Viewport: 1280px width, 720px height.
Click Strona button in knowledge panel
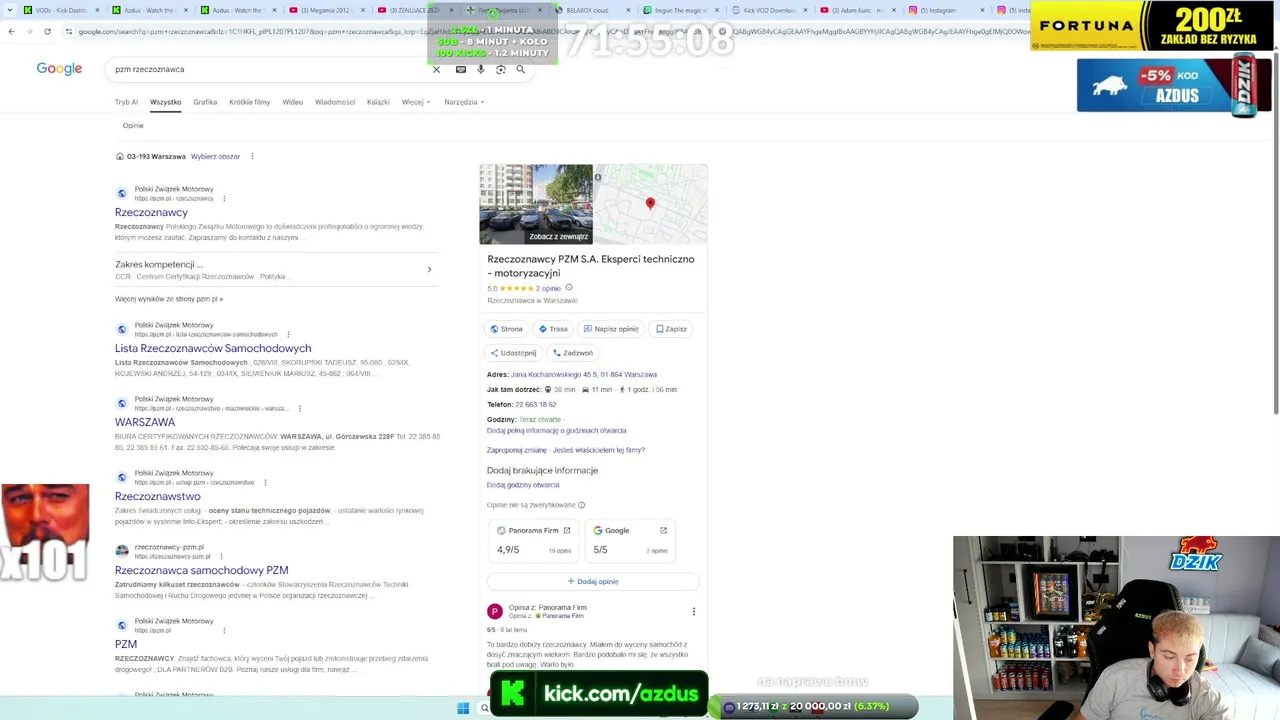coord(507,329)
